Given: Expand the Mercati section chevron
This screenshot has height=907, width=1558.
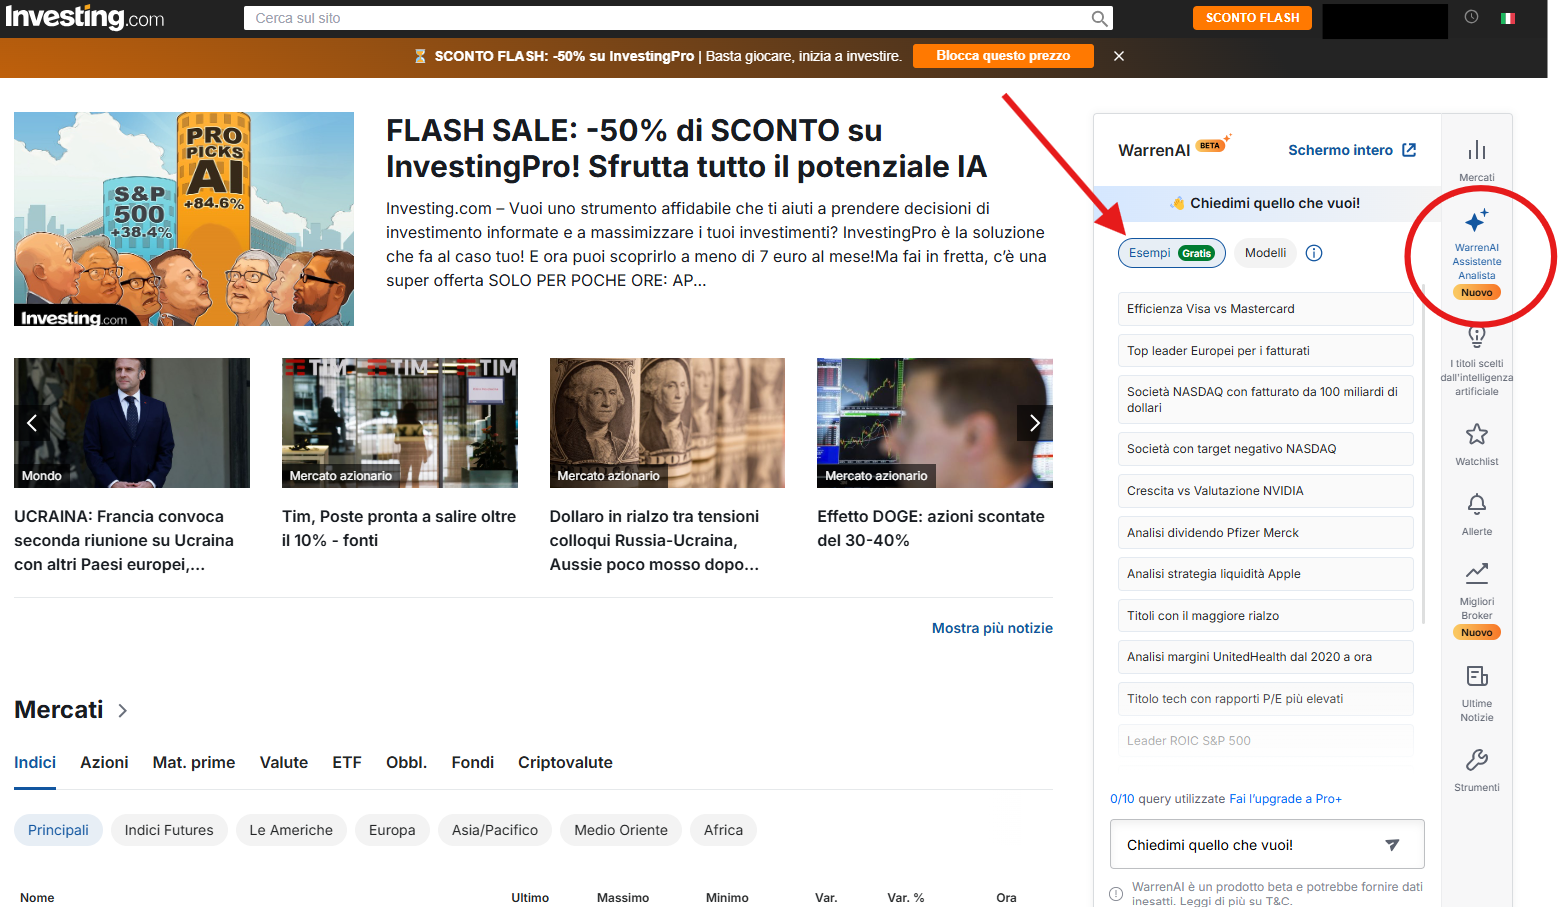Looking at the screenshot, I should (x=123, y=711).
